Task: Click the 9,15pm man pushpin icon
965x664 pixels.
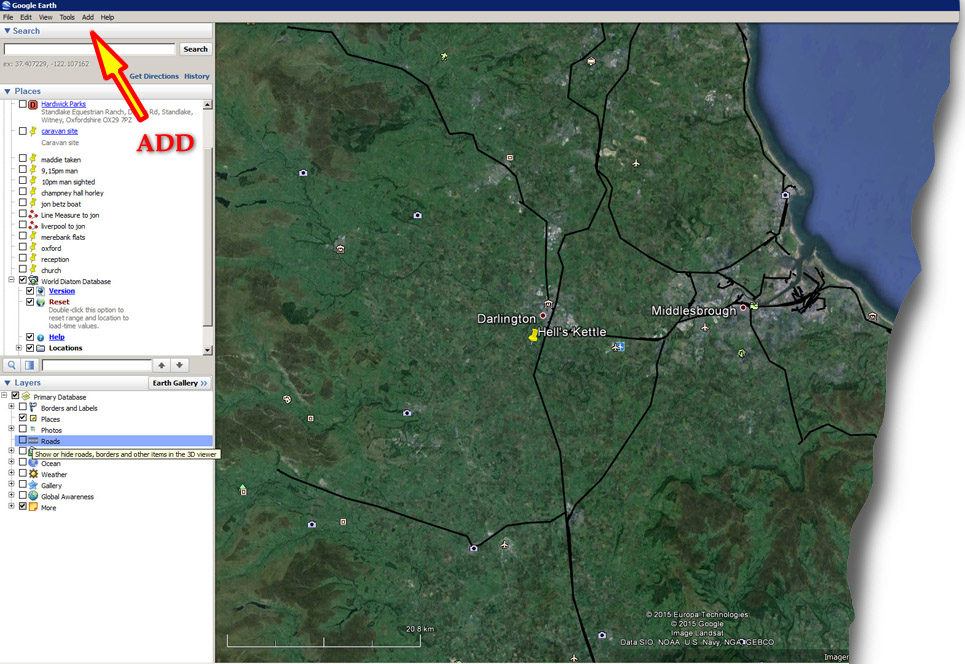Action: point(33,169)
